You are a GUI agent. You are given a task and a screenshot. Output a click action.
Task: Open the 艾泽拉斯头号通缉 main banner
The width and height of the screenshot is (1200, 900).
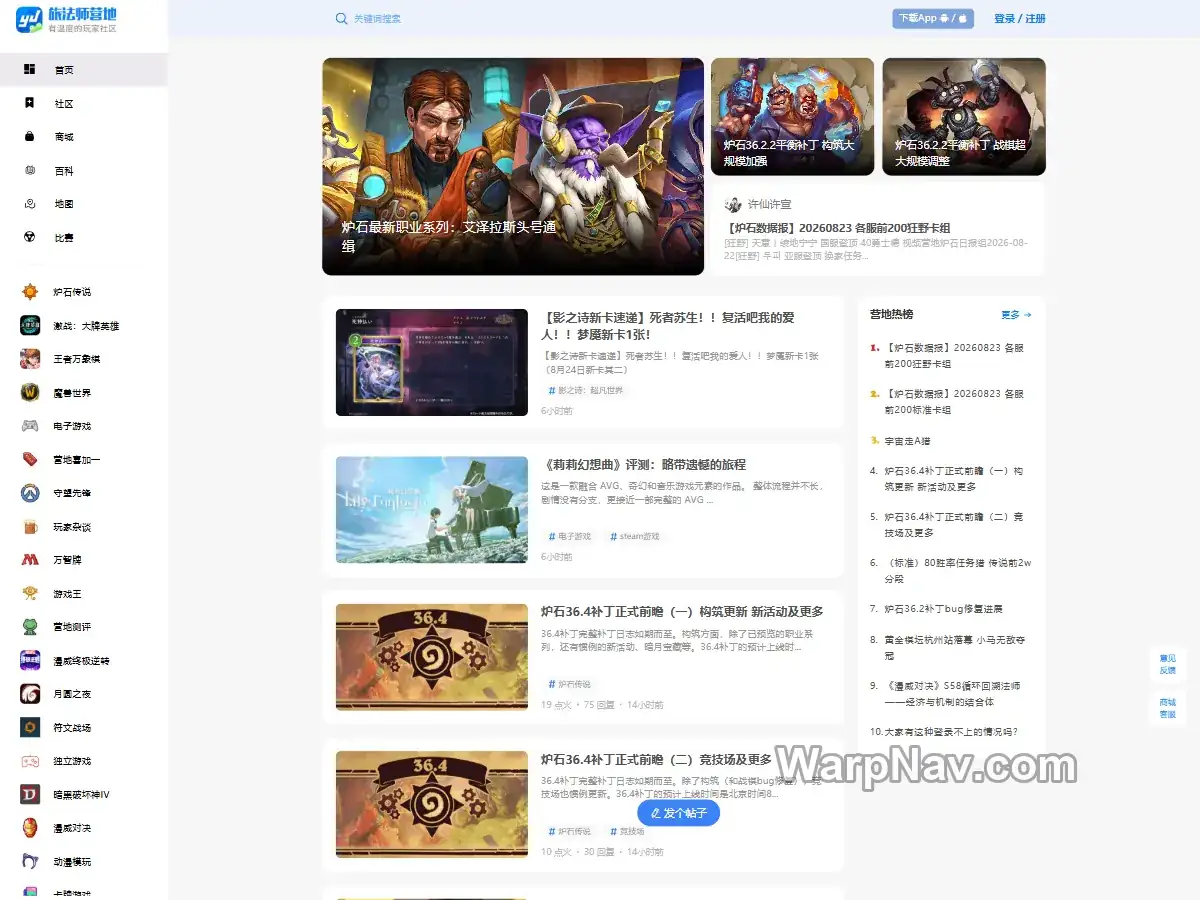coord(513,166)
